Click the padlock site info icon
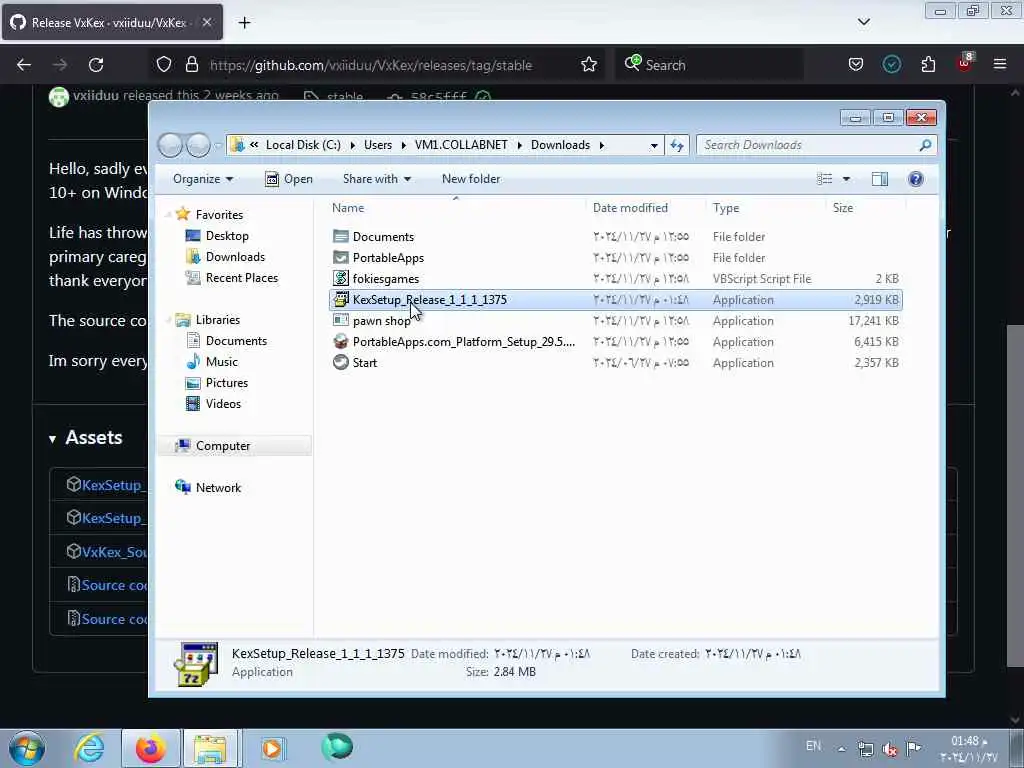 pos(191,65)
